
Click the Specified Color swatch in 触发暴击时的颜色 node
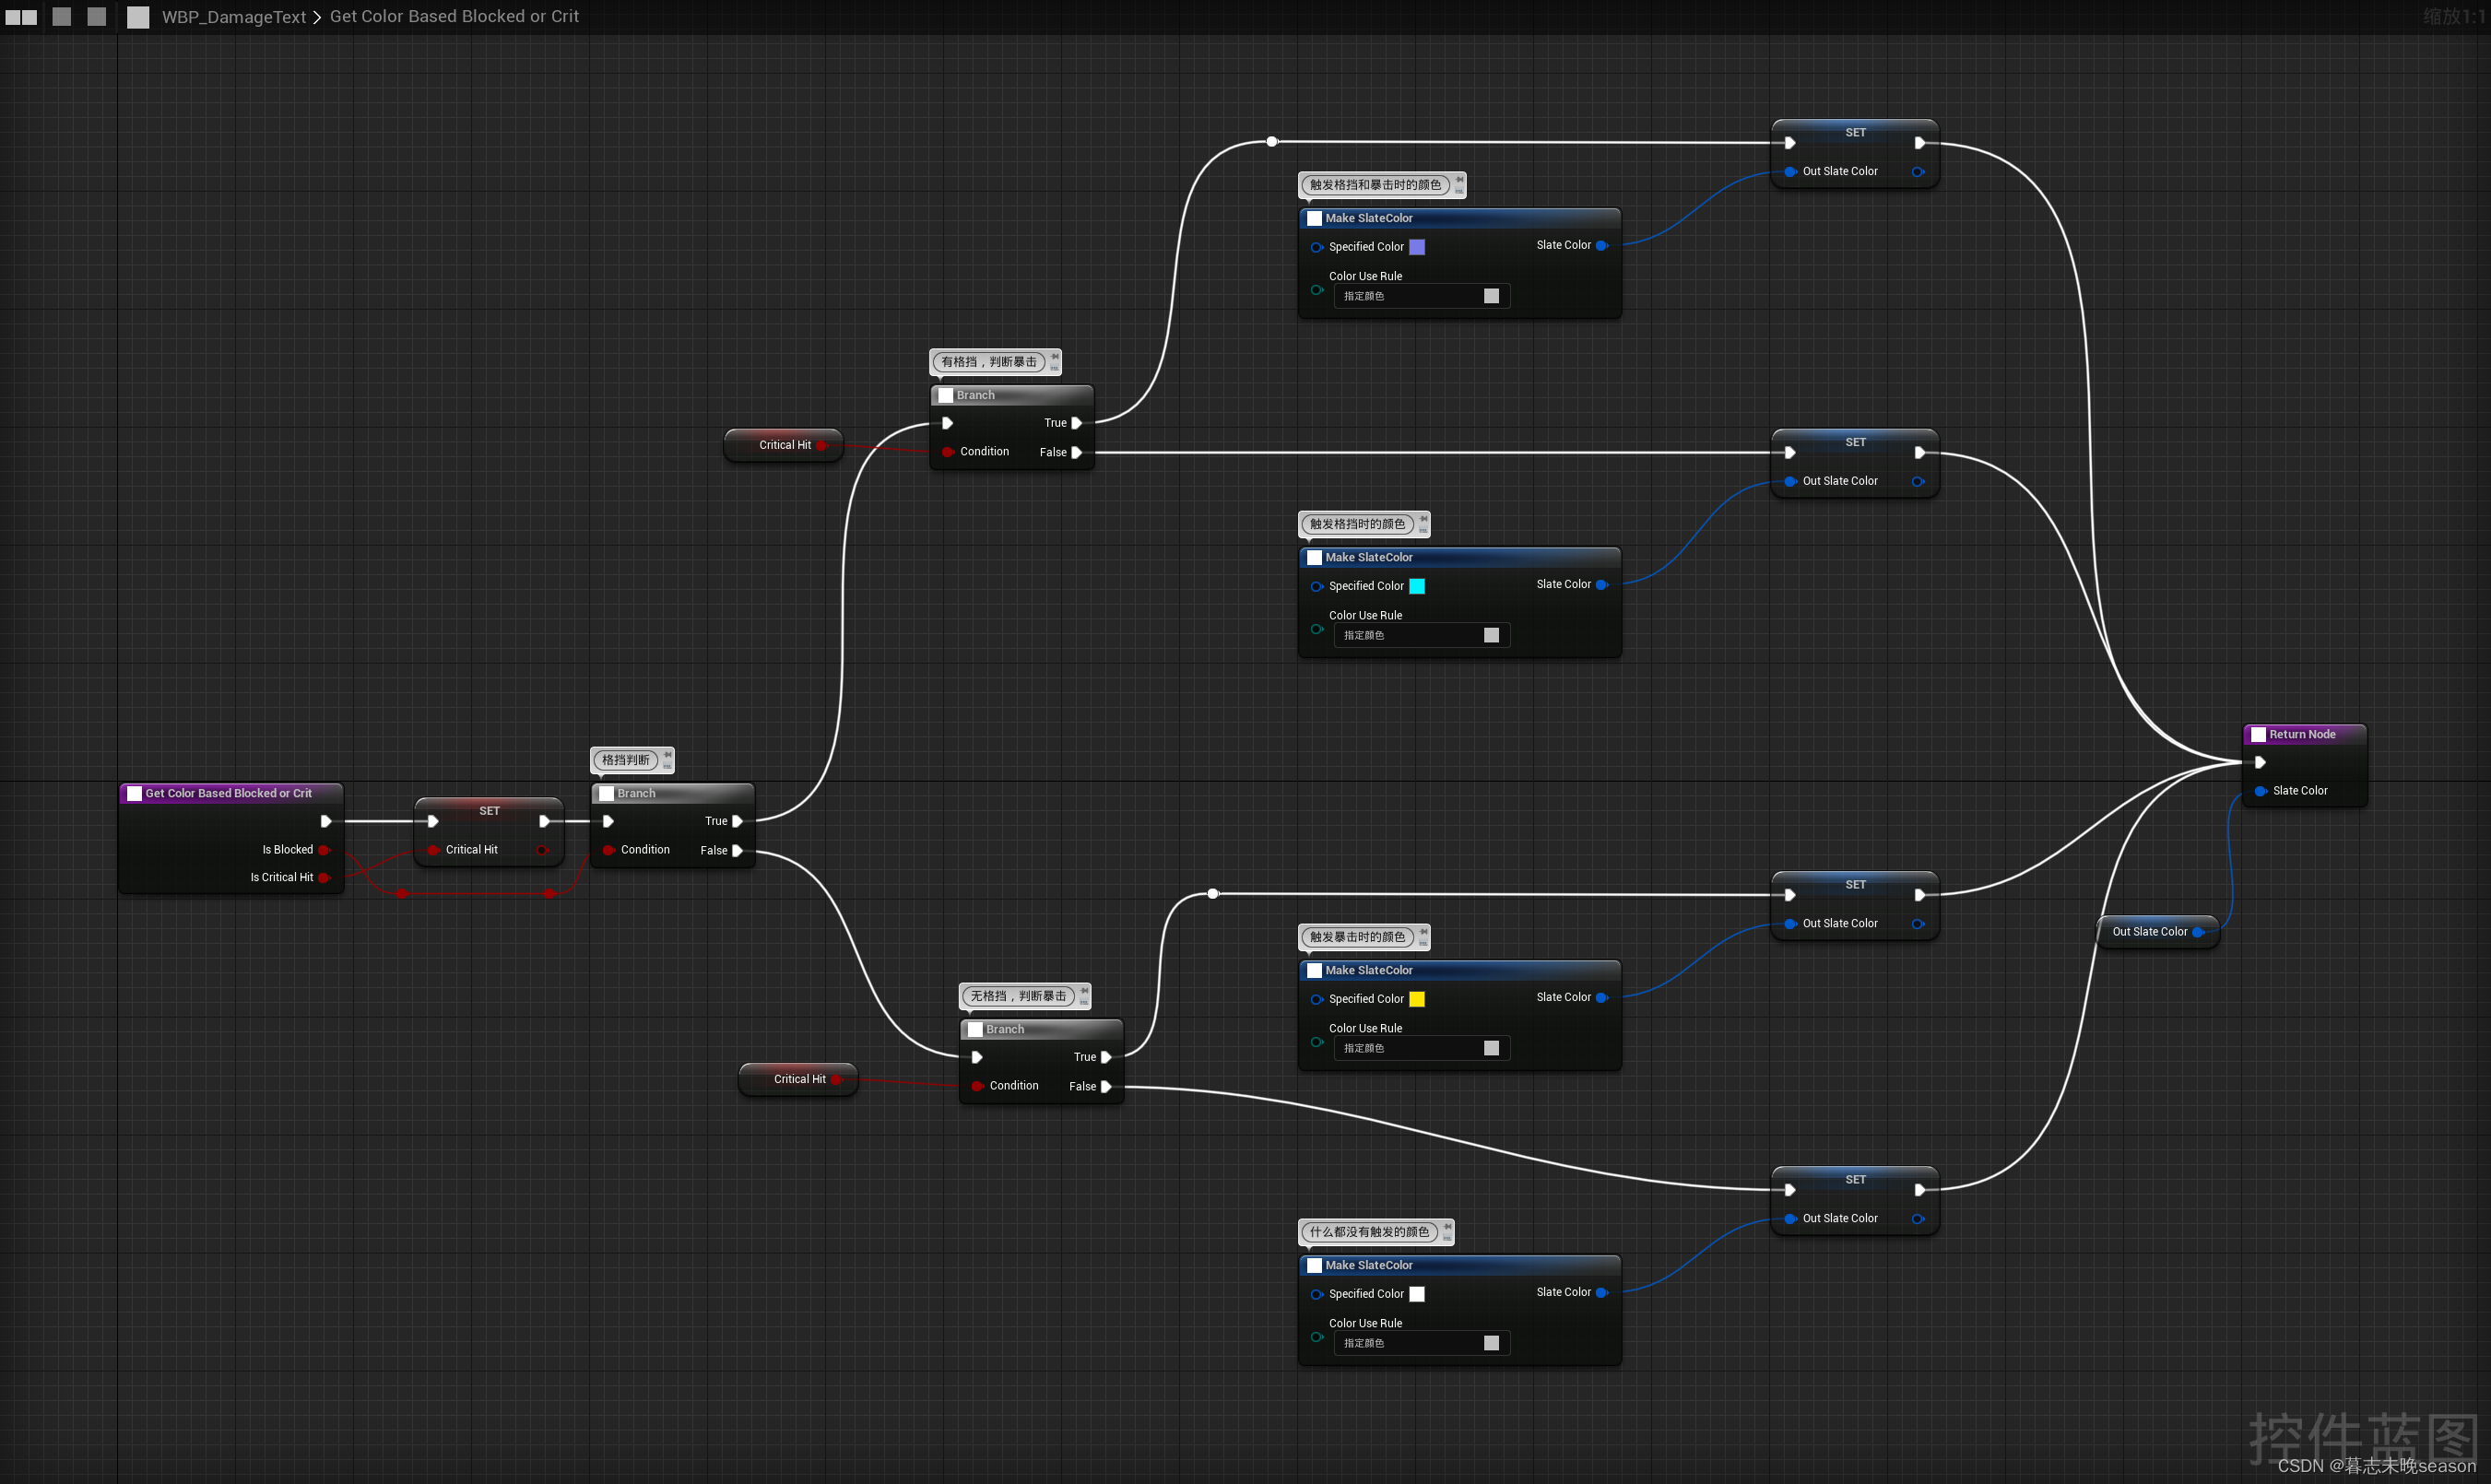click(x=1423, y=998)
